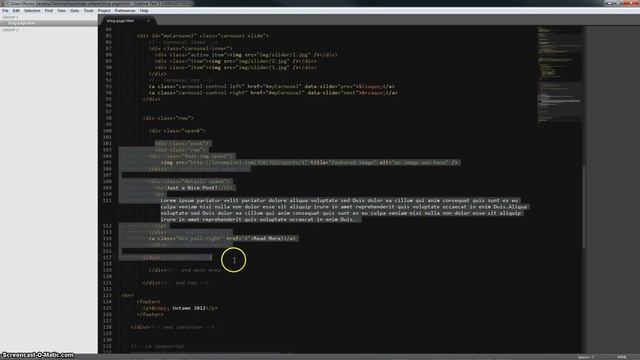Change syntax via HTML indicator in status bar
This screenshot has width=640, height=360.
click(622, 357)
